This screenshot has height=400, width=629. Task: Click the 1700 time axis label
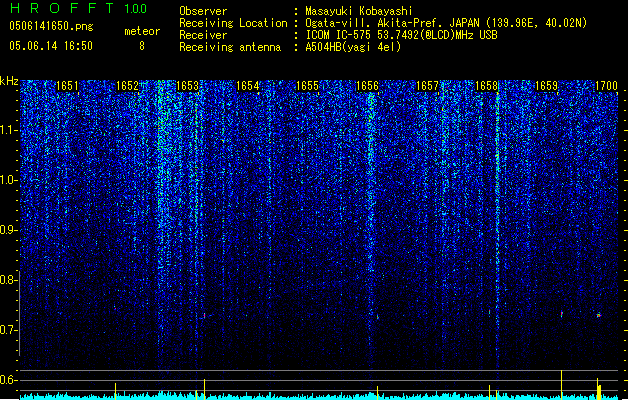[607, 86]
